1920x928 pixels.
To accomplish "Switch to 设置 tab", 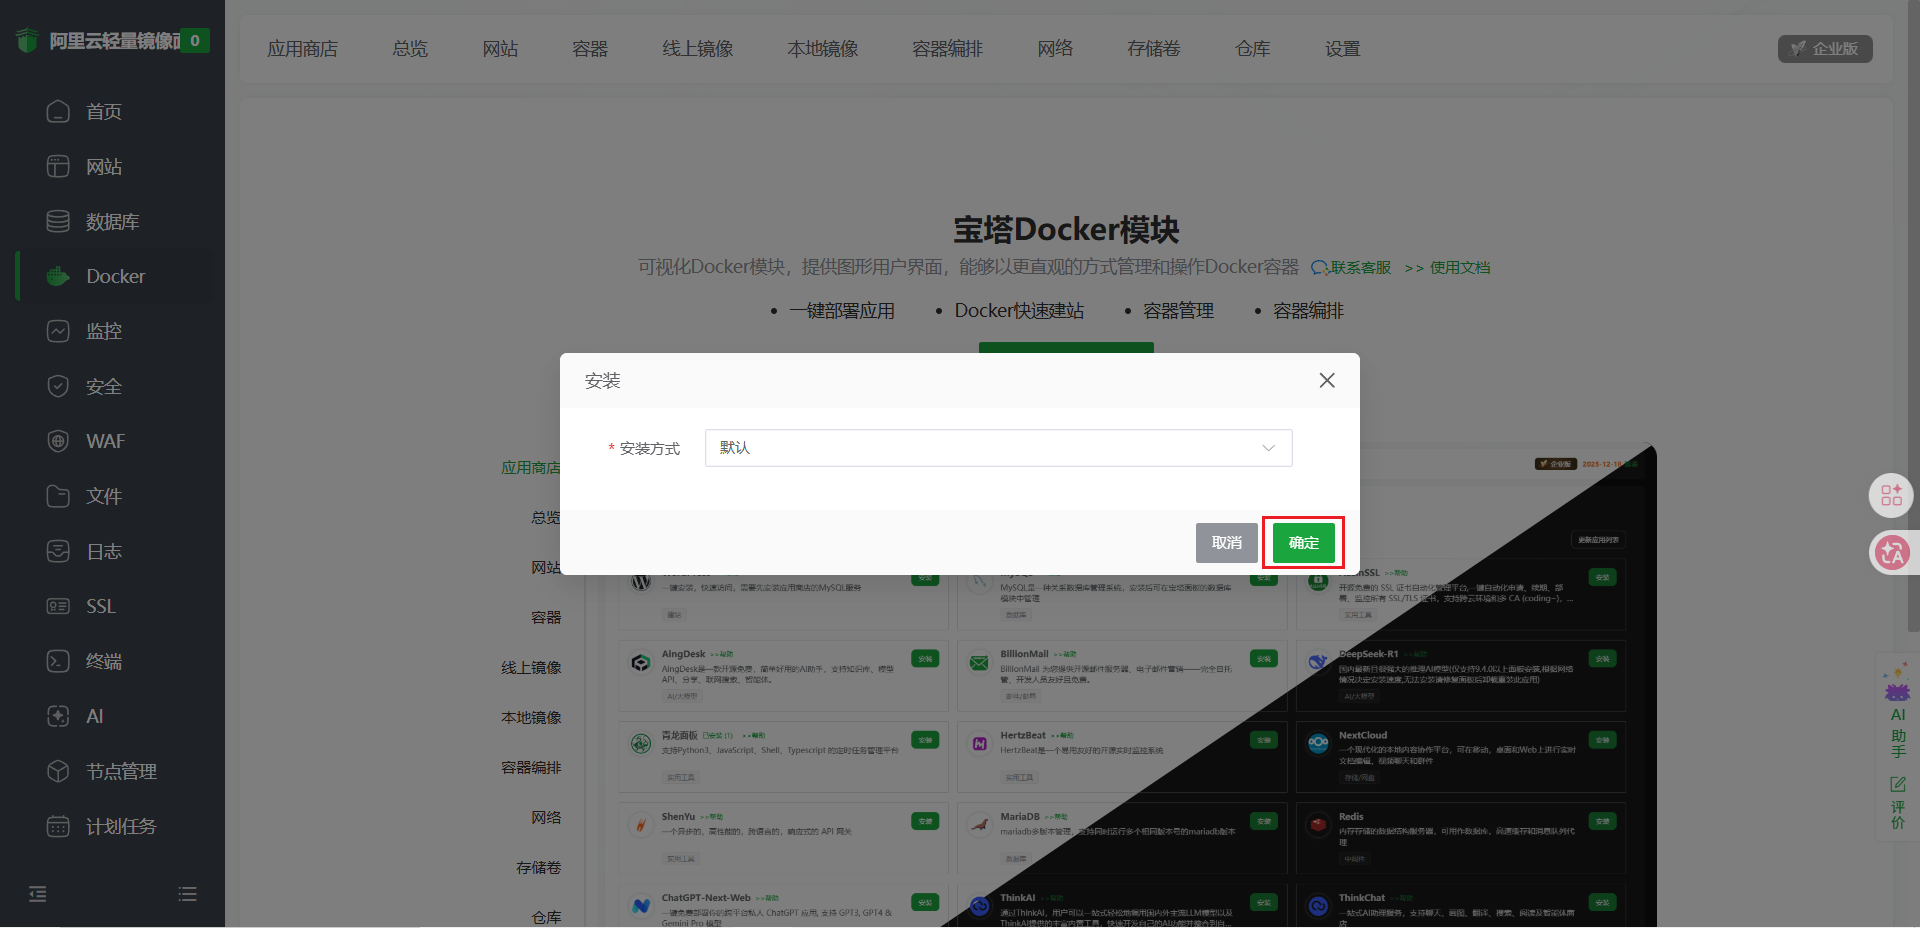I will pos(1343,49).
